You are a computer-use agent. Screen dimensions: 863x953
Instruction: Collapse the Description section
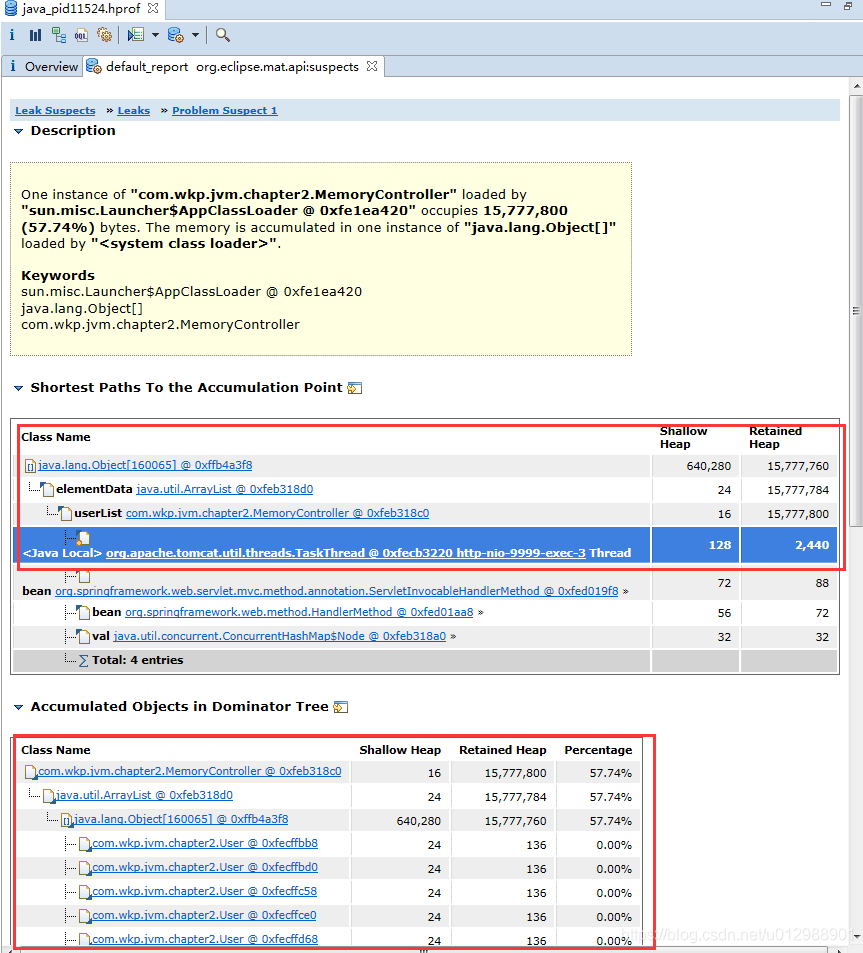18,131
